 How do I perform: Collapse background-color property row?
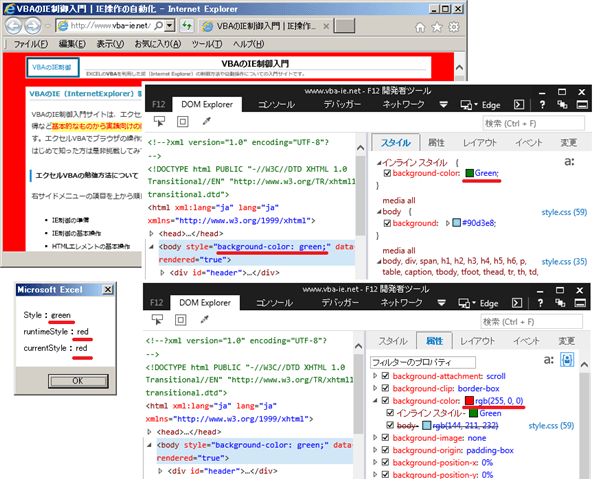[x=375, y=401]
